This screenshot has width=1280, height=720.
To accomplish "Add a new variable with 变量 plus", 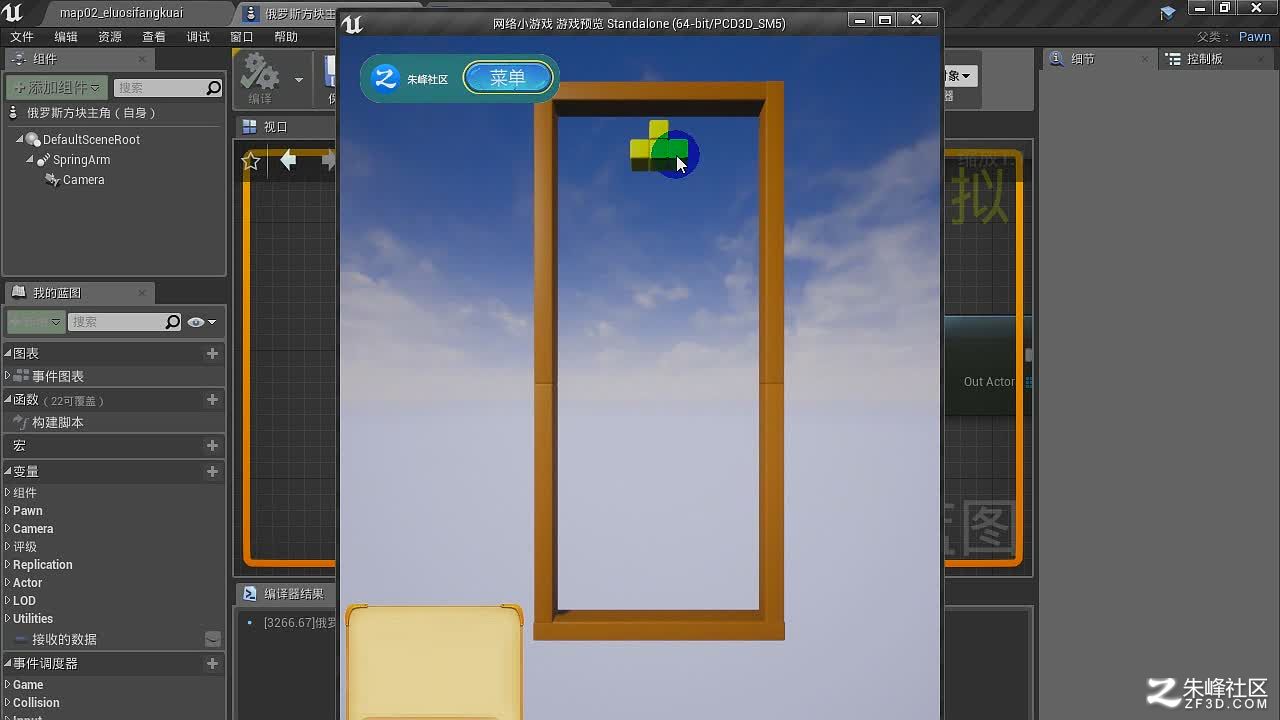I will click(212, 471).
